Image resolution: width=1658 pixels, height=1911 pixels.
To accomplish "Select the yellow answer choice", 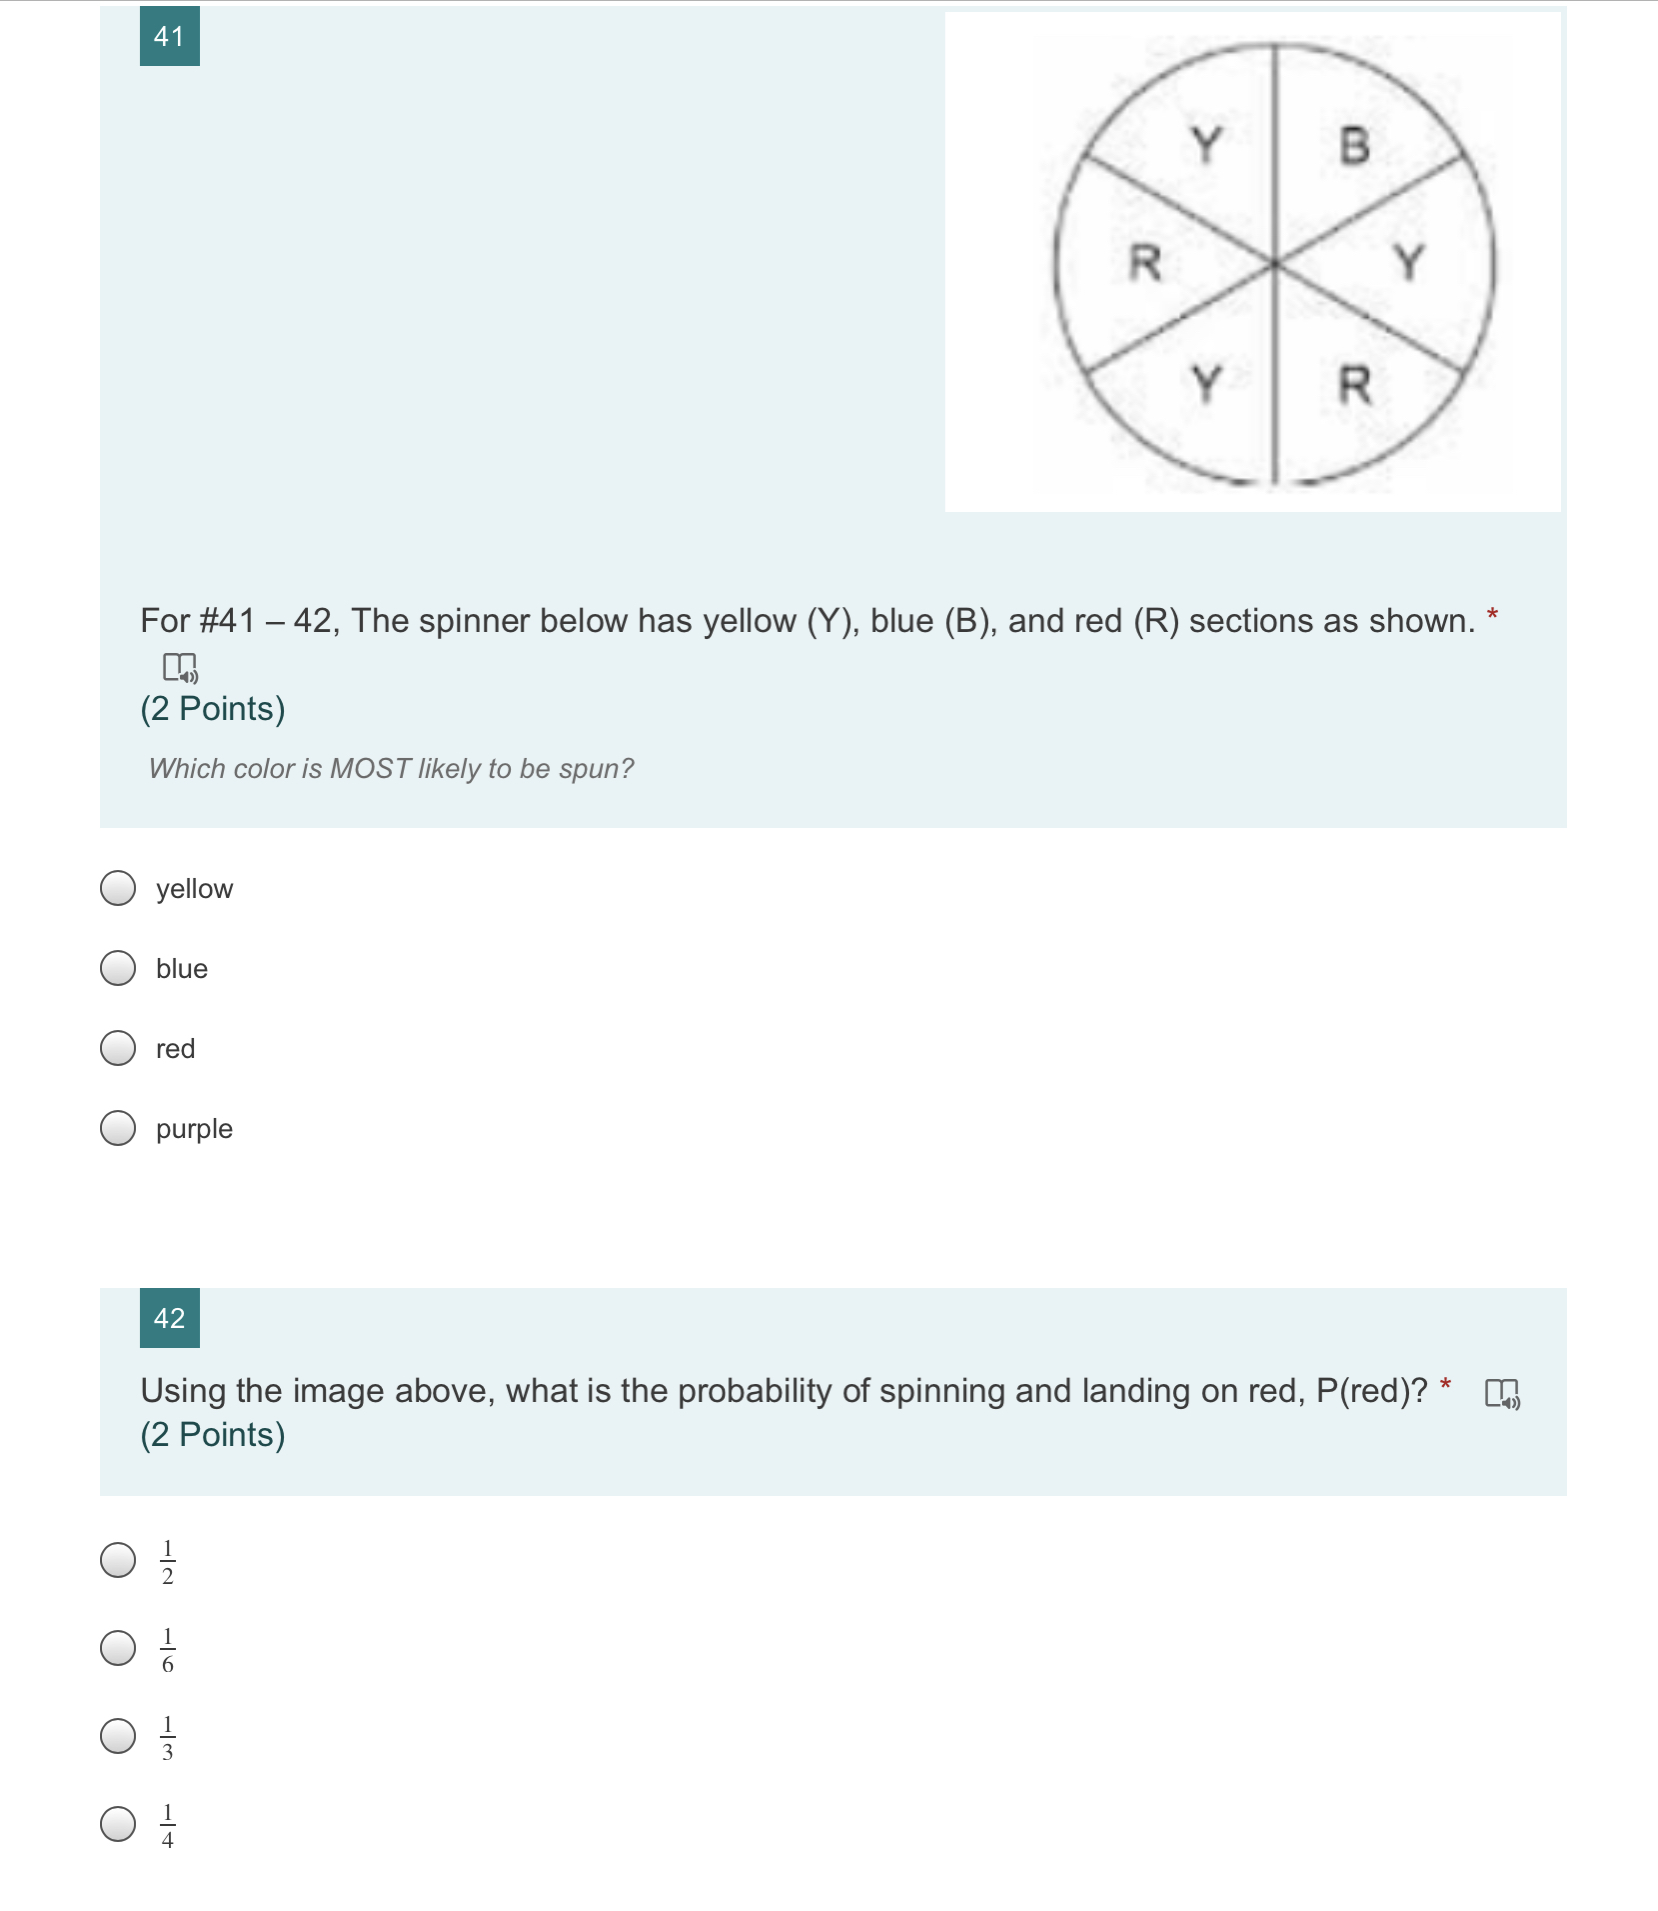I will pos(117,888).
